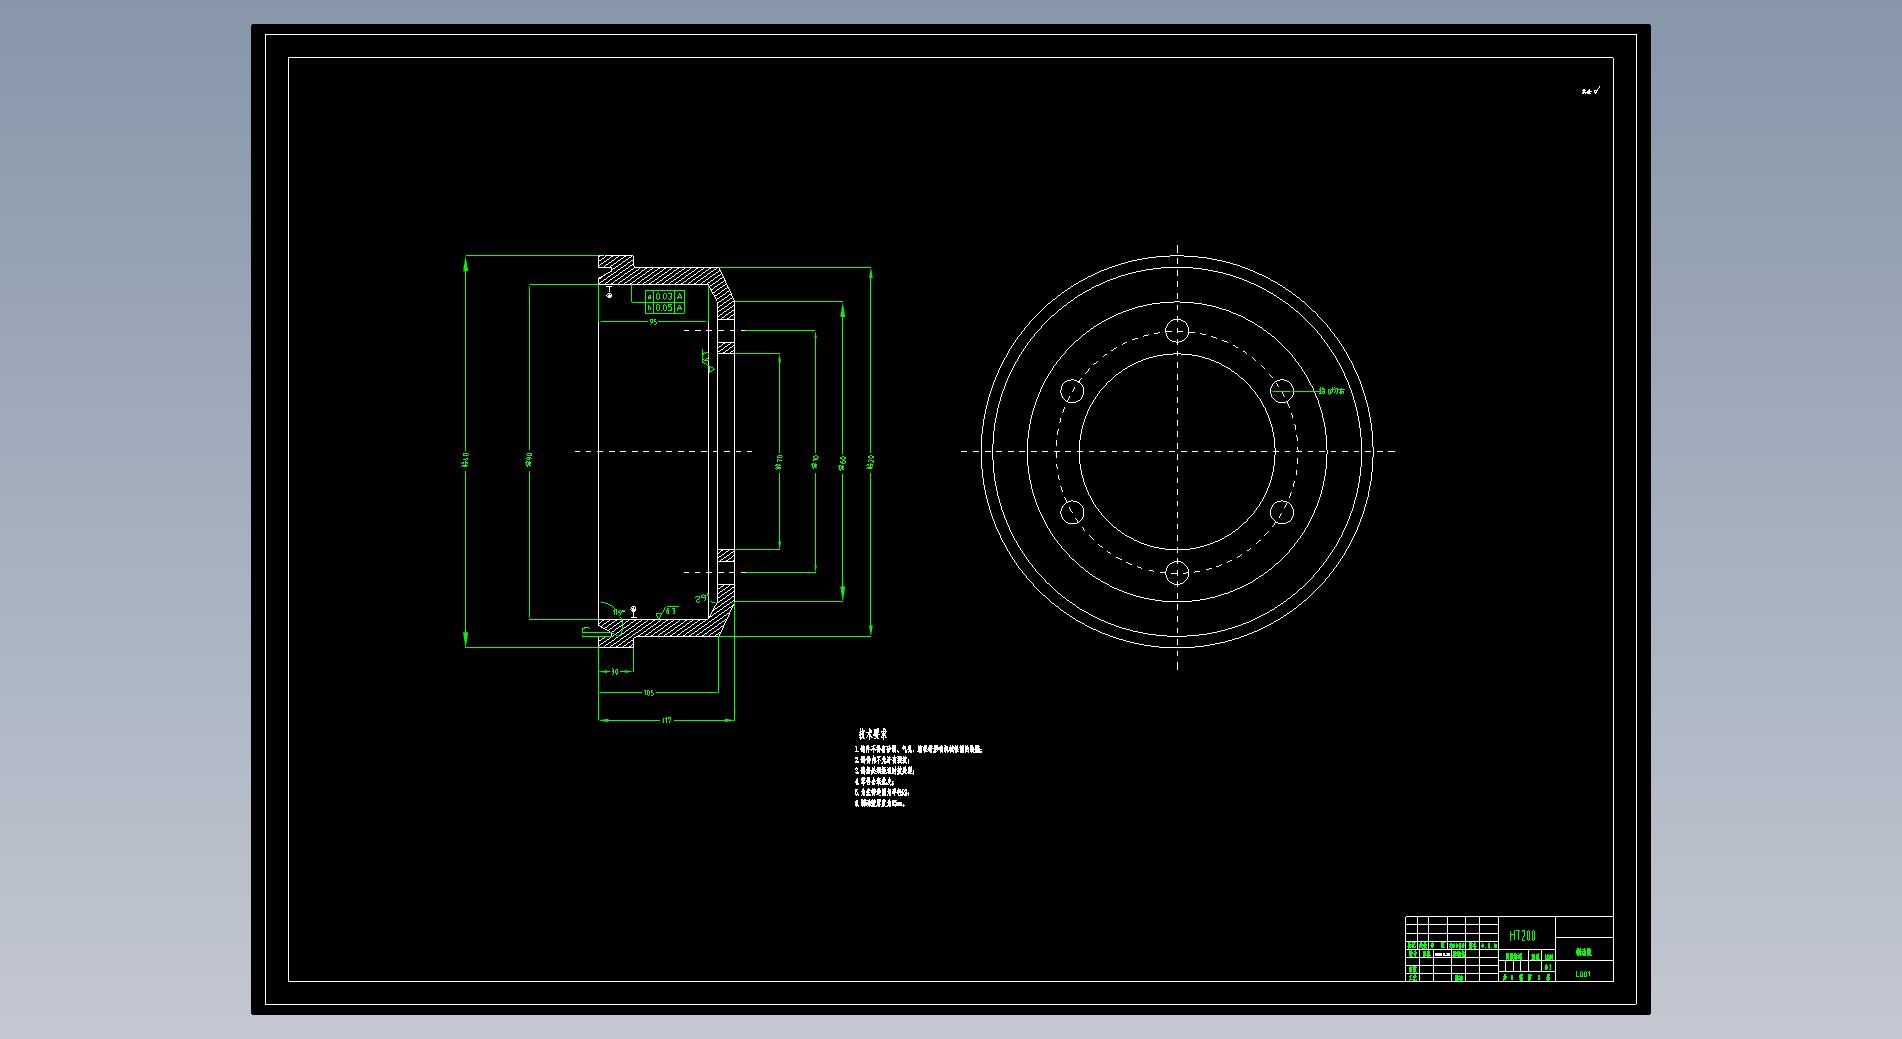Click the top bolt hole in the circular view

pos(1177,330)
